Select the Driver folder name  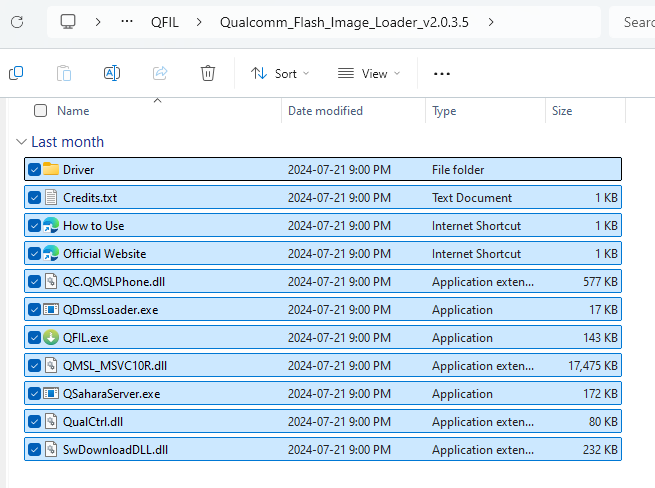(79, 170)
